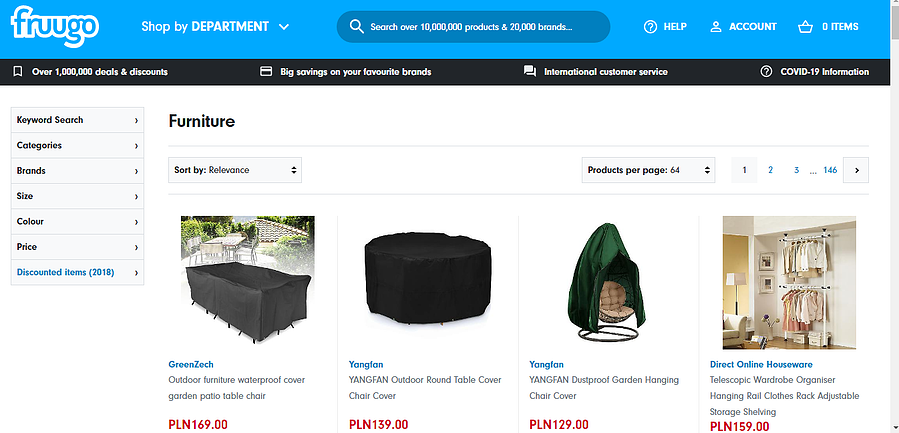Image resolution: width=899 pixels, height=433 pixels.
Task: Open the Account person icon
Action: [716, 27]
